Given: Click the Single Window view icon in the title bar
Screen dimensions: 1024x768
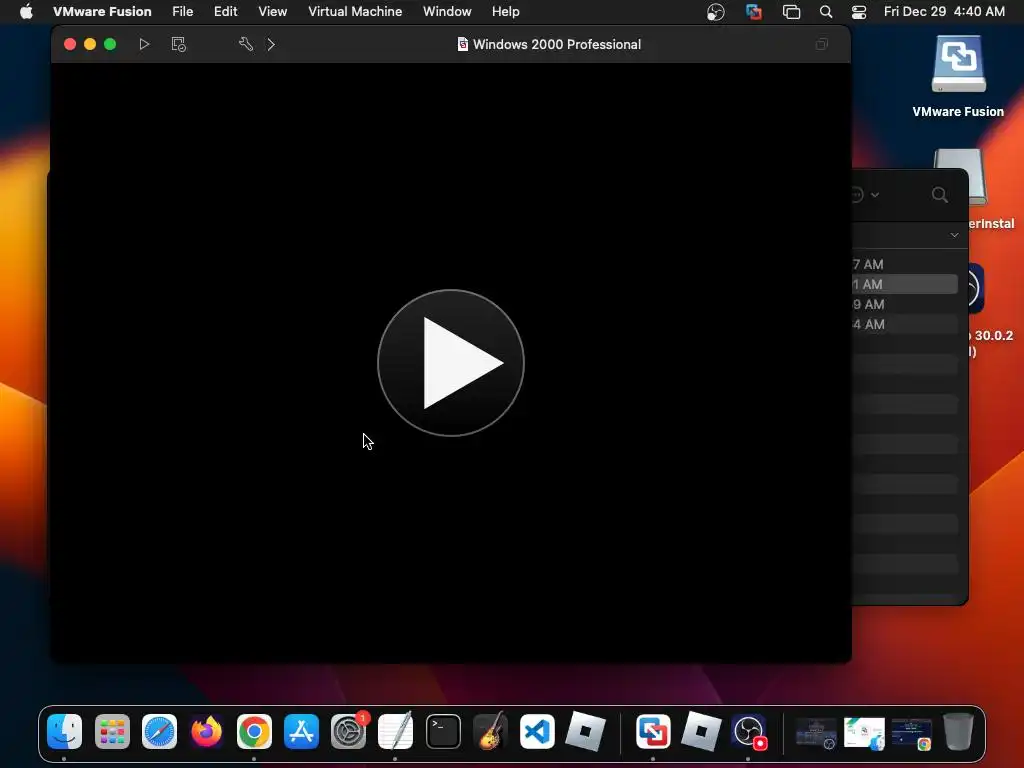Looking at the screenshot, I should 822,44.
